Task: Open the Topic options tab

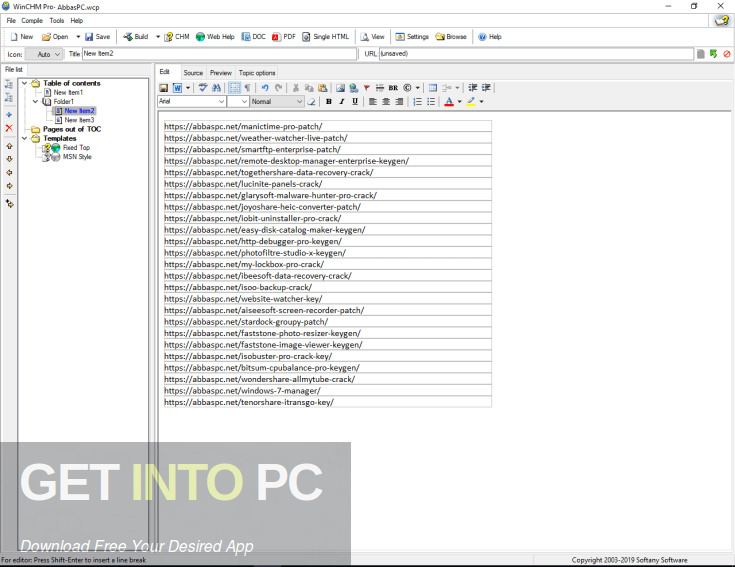Action: click(x=257, y=73)
